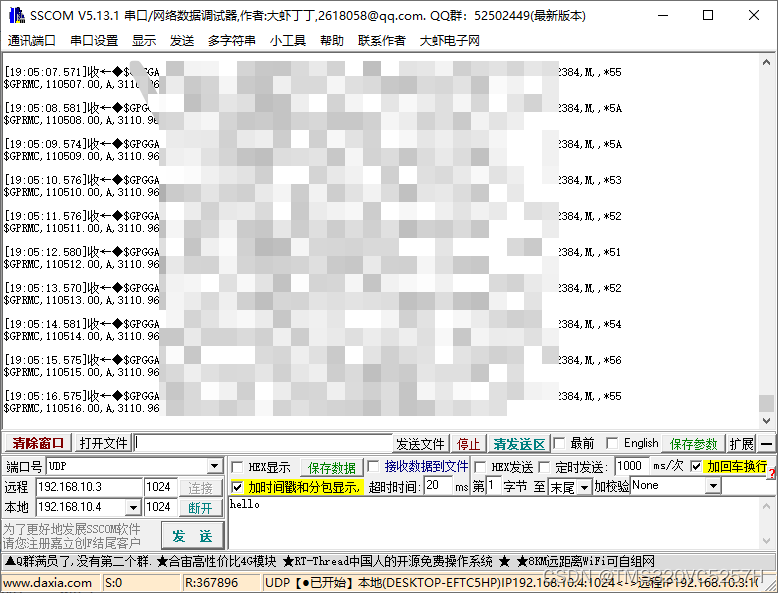
Task: Click the 断开 disconnect button
Action: pyautogui.click(x=200, y=507)
